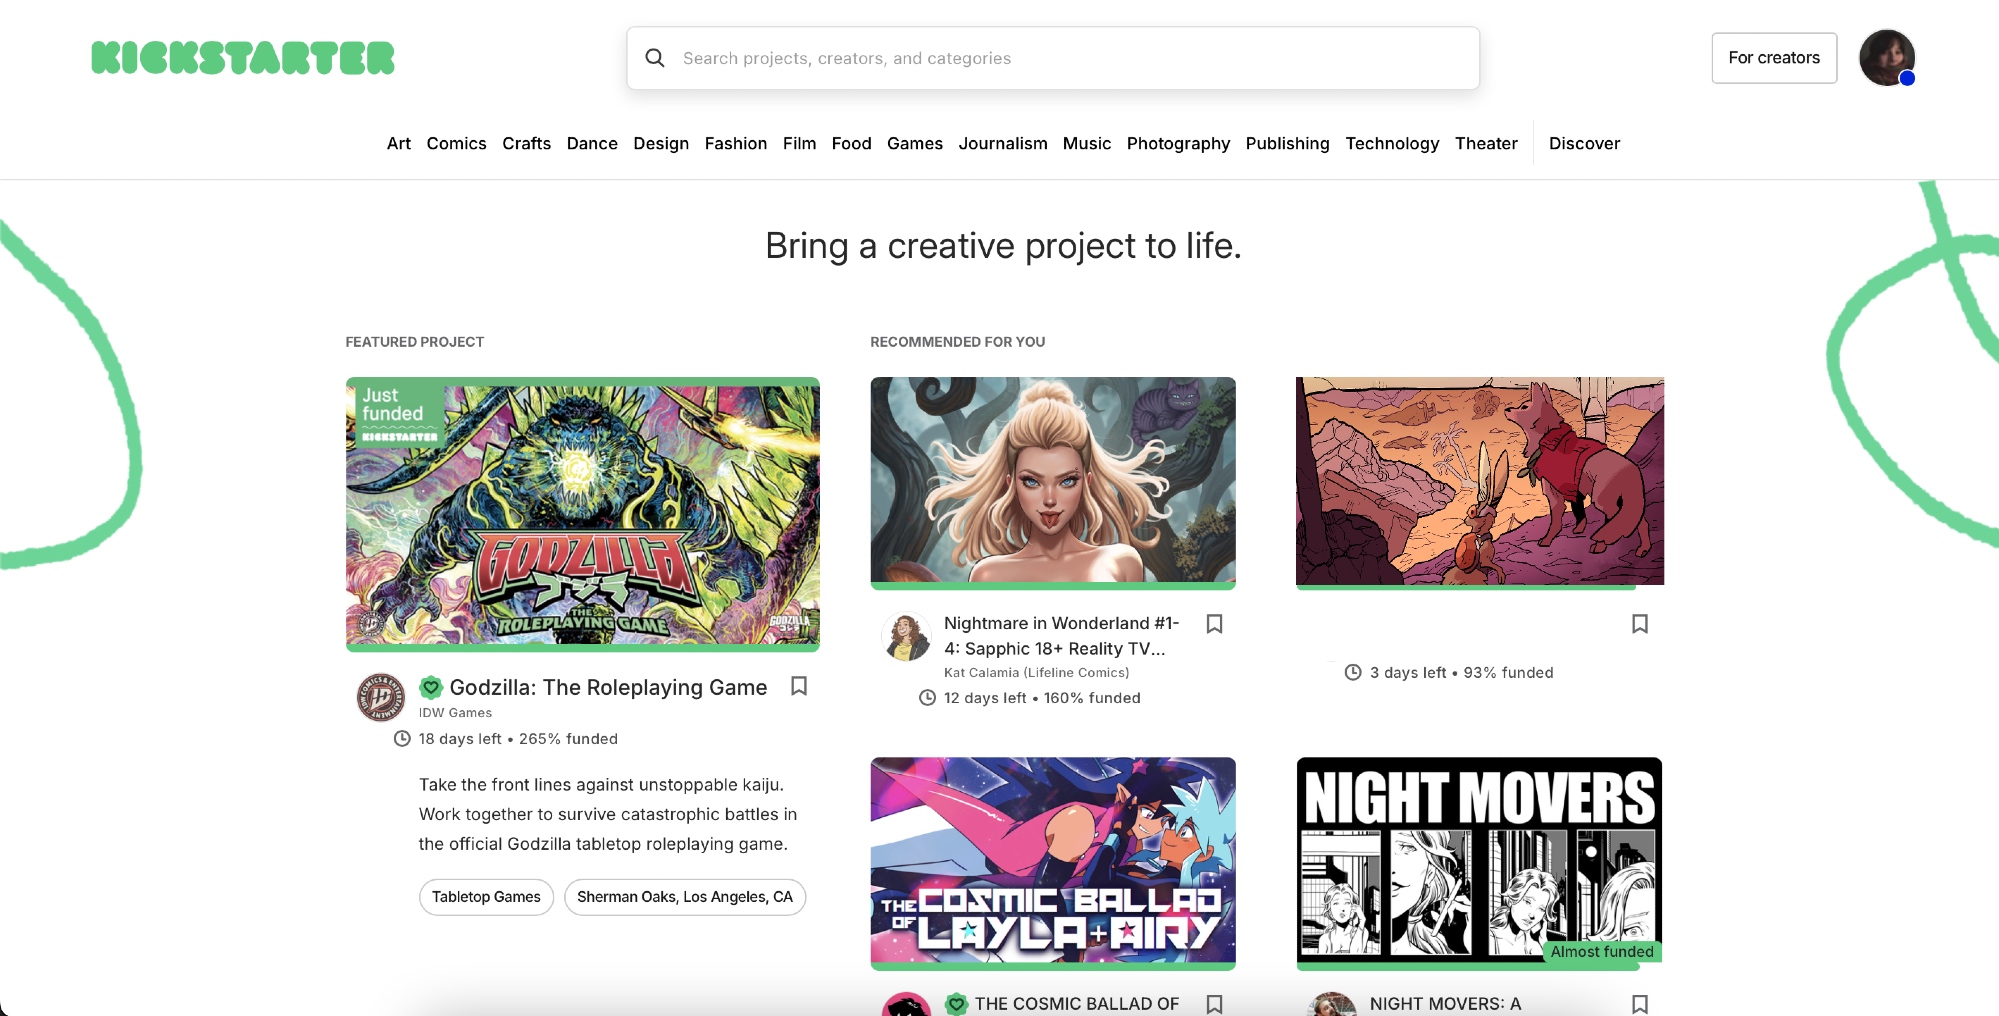Save the Night Movers project bookmark
The image size is (1999, 1016).
[x=1639, y=1004]
